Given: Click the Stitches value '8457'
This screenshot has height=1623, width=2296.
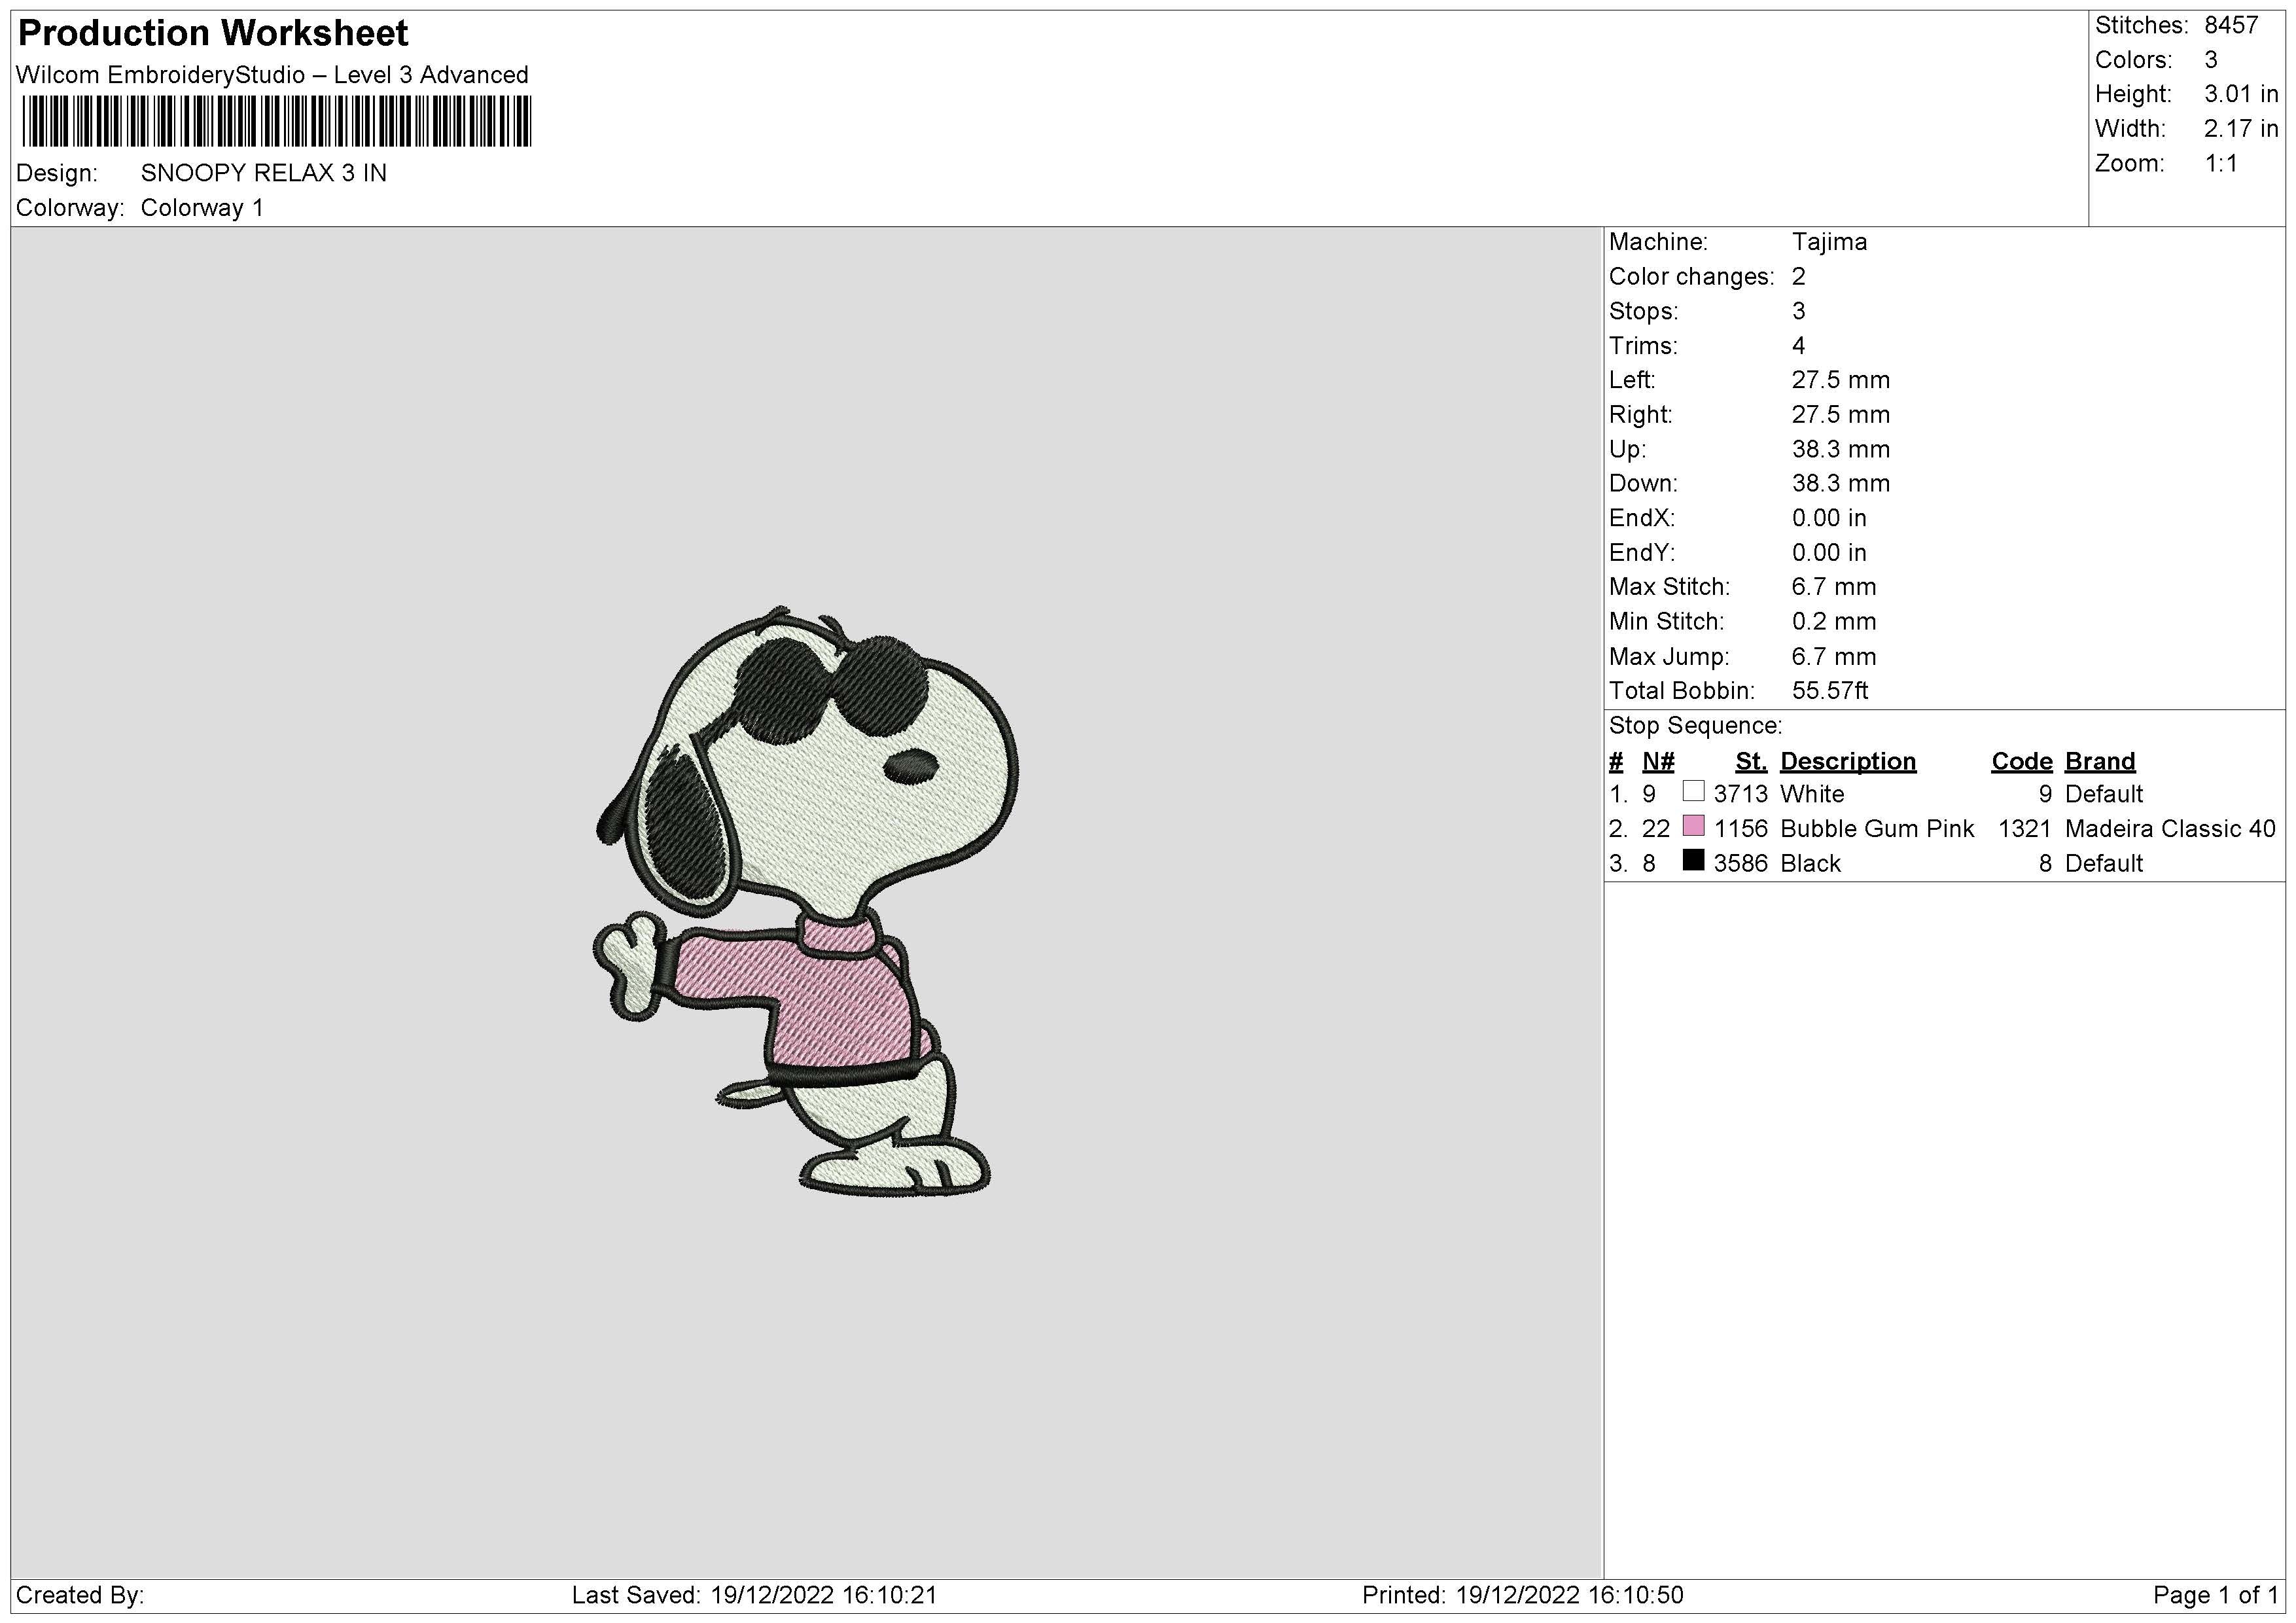Looking at the screenshot, I should (2231, 26).
